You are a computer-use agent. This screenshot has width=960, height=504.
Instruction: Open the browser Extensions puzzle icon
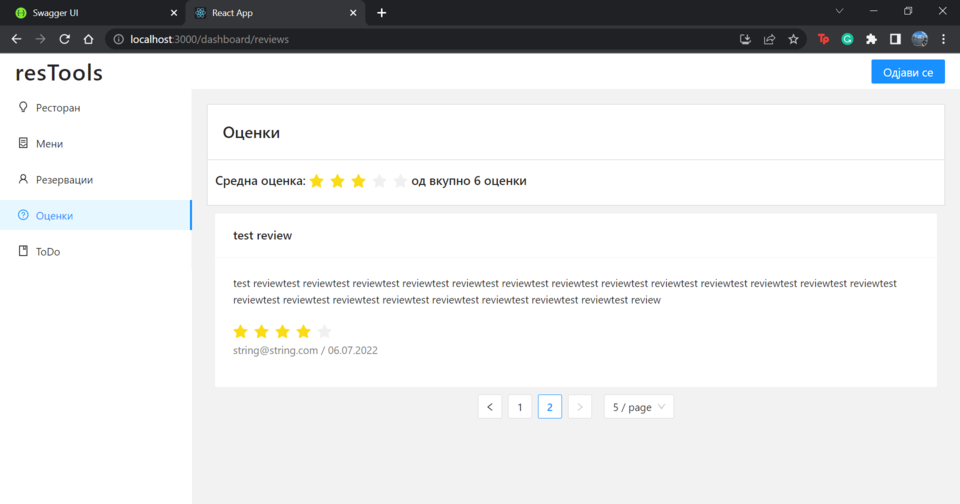[x=871, y=39]
